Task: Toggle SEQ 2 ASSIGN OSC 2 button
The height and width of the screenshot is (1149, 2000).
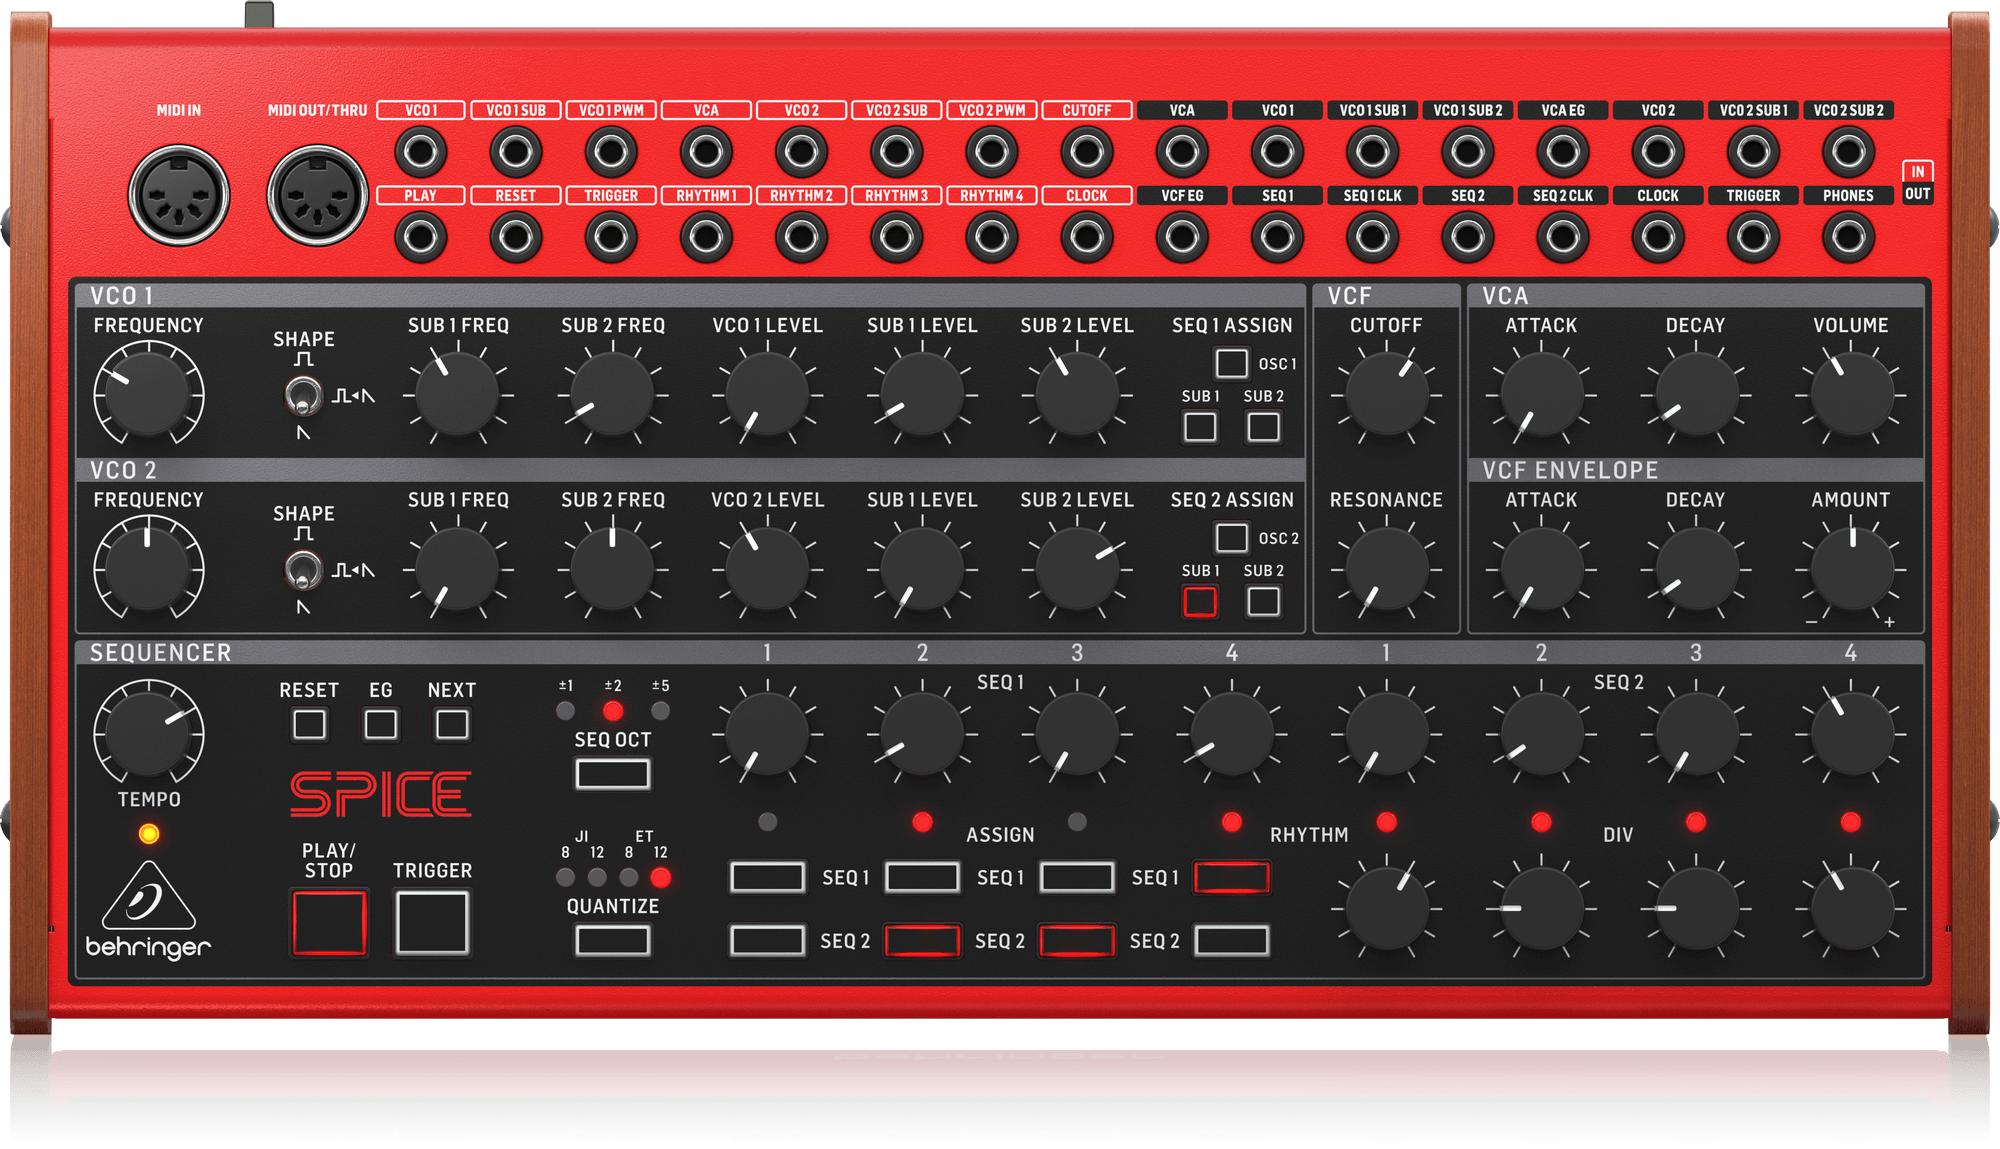Action: point(1231,538)
